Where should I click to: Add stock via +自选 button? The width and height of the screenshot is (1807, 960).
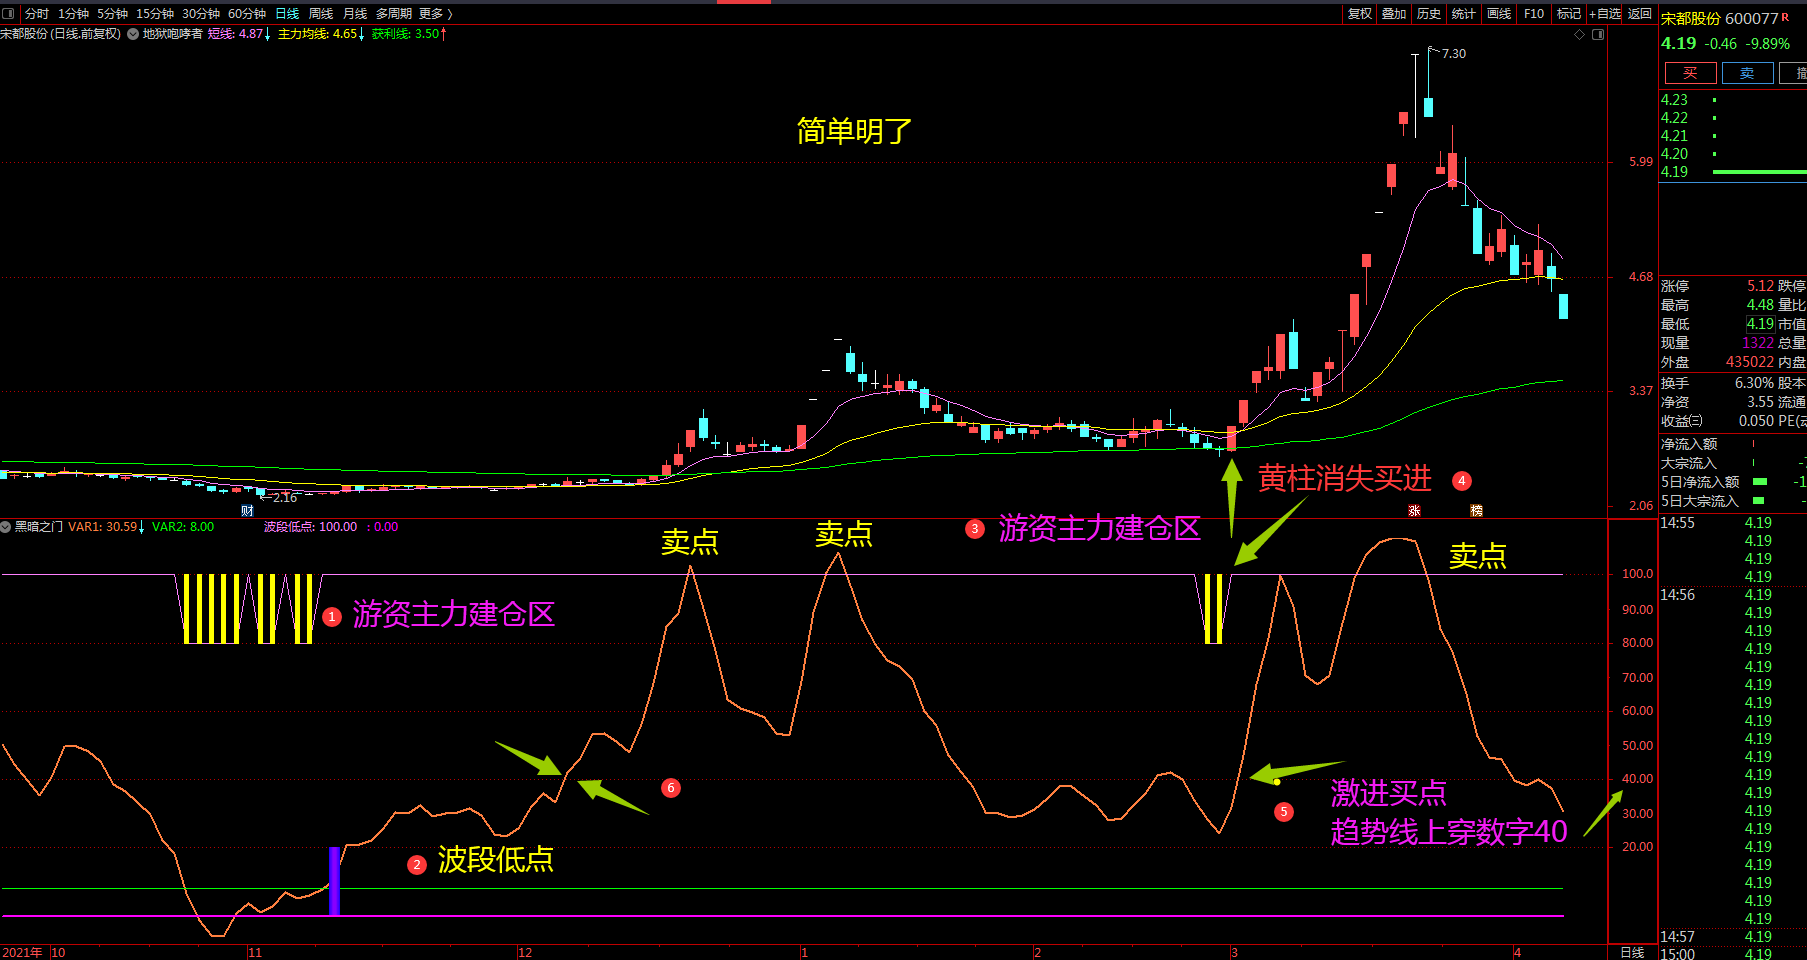pyautogui.click(x=1605, y=13)
